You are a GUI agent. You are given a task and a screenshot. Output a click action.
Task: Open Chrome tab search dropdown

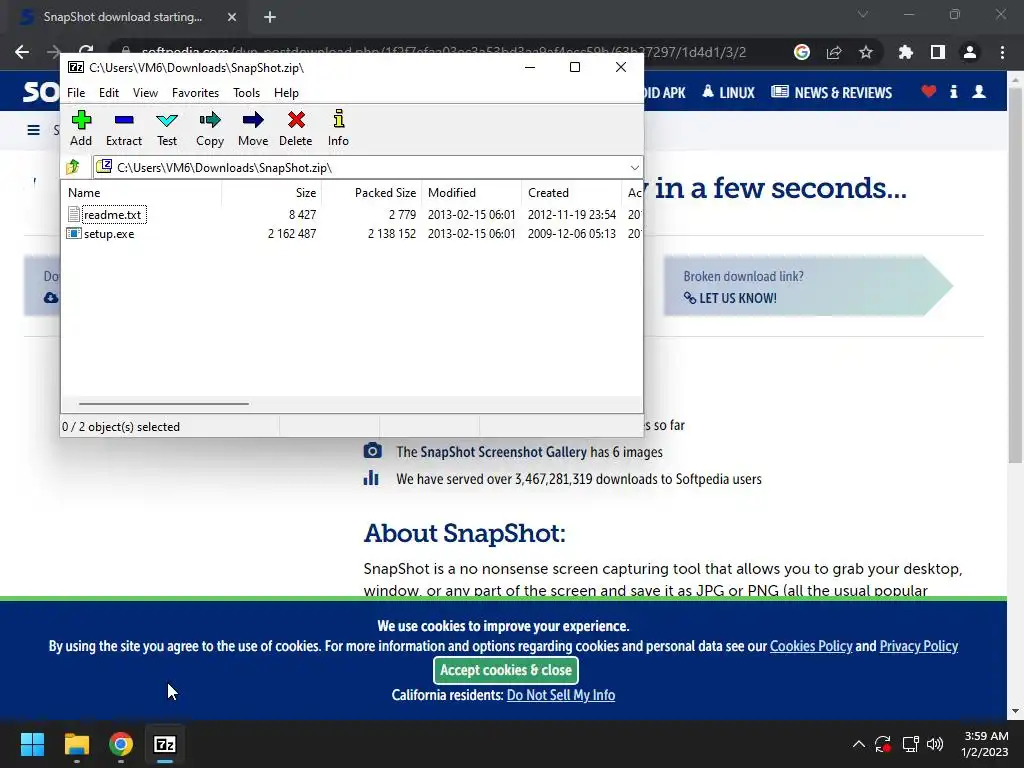click(x=863, y=14)
